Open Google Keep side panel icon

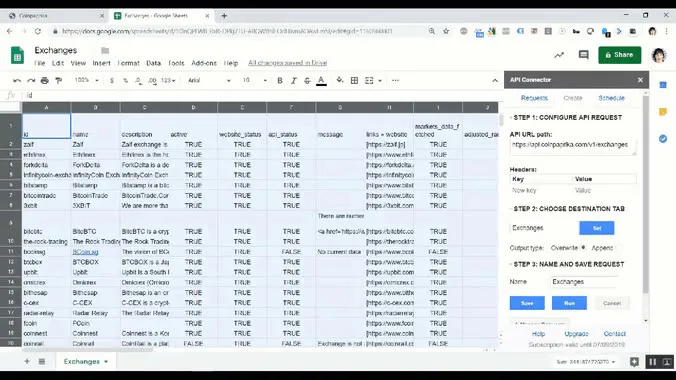[x=663, y=112]
